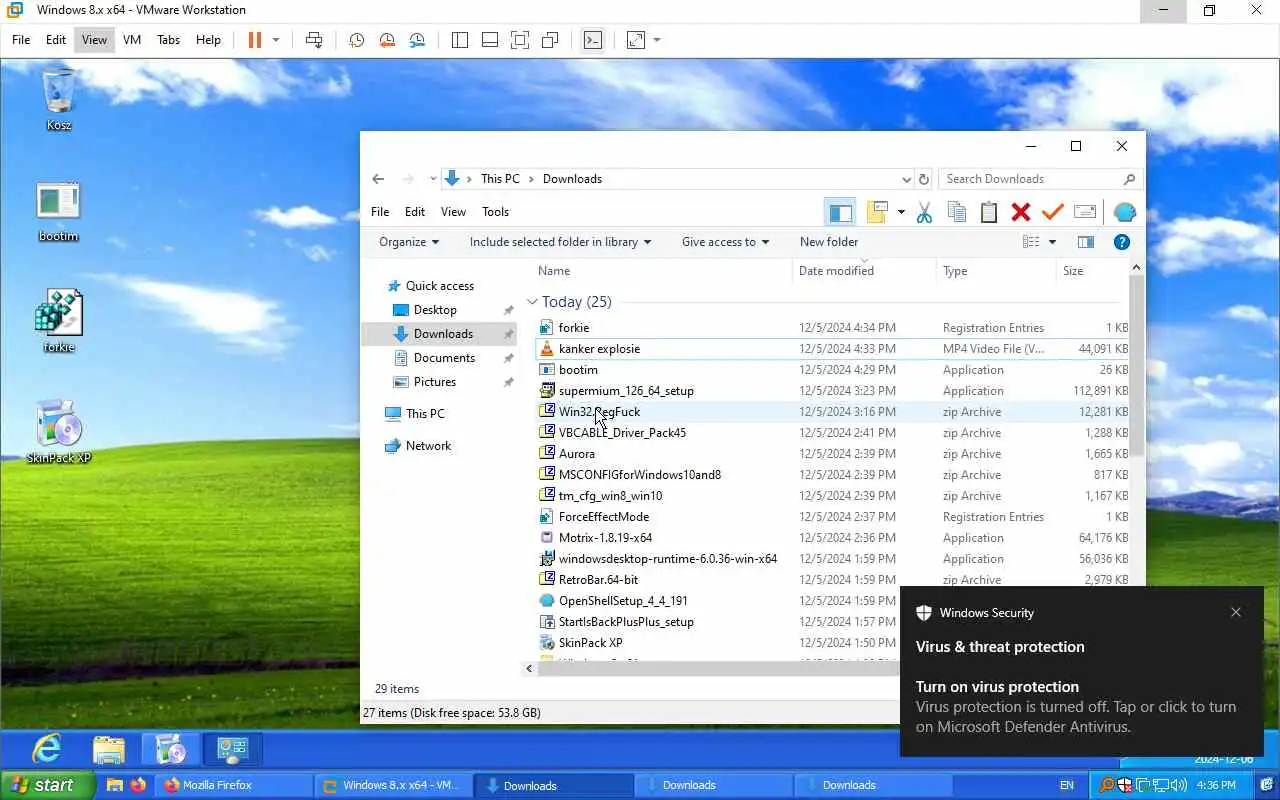
Task: Click the Copy icon in Explorer toolbar
Action: click(956, 212)
